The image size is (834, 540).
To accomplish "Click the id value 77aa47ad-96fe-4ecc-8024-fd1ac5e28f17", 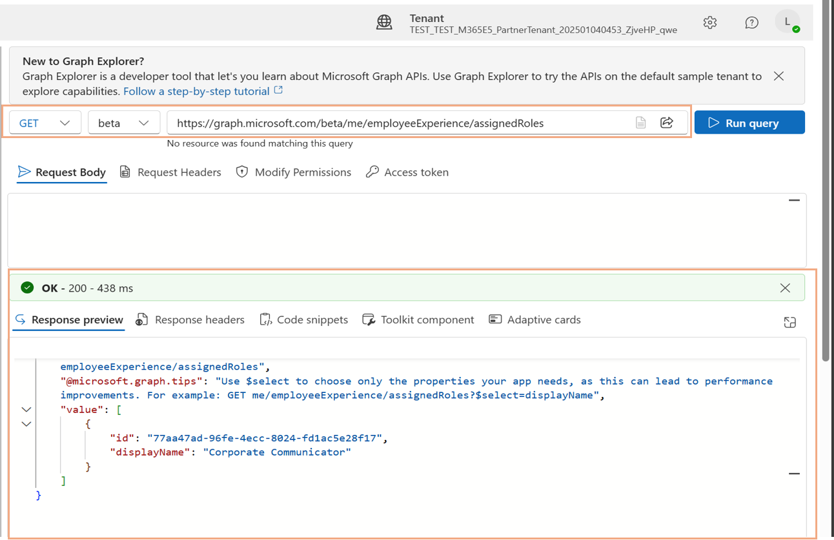I will coord(264,438).
